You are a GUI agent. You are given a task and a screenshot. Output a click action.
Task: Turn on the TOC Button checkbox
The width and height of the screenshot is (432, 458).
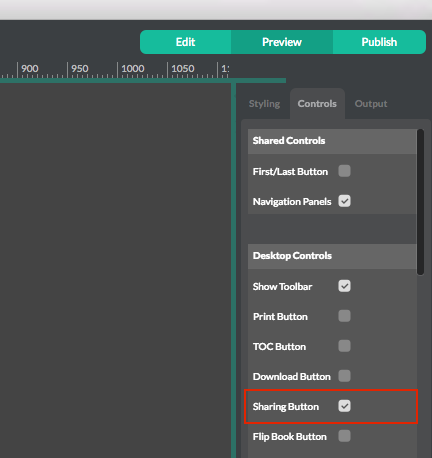pyautogui.click(x=344, y=346)
